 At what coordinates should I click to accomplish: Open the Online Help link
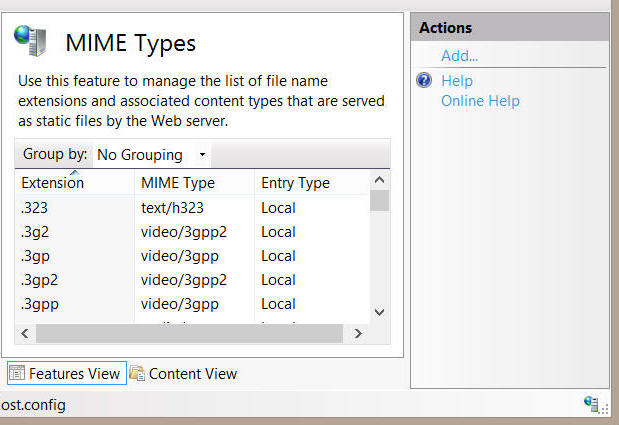point(480,100)
